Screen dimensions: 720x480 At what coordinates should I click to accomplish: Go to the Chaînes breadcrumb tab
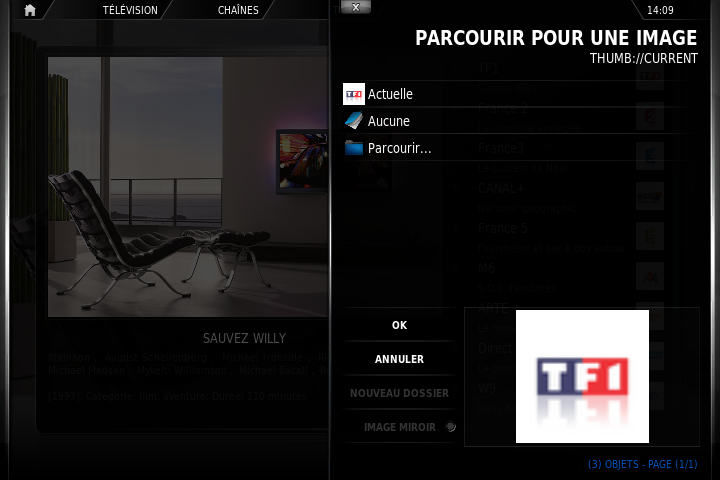pyautogui.click(x=238, y=10)
